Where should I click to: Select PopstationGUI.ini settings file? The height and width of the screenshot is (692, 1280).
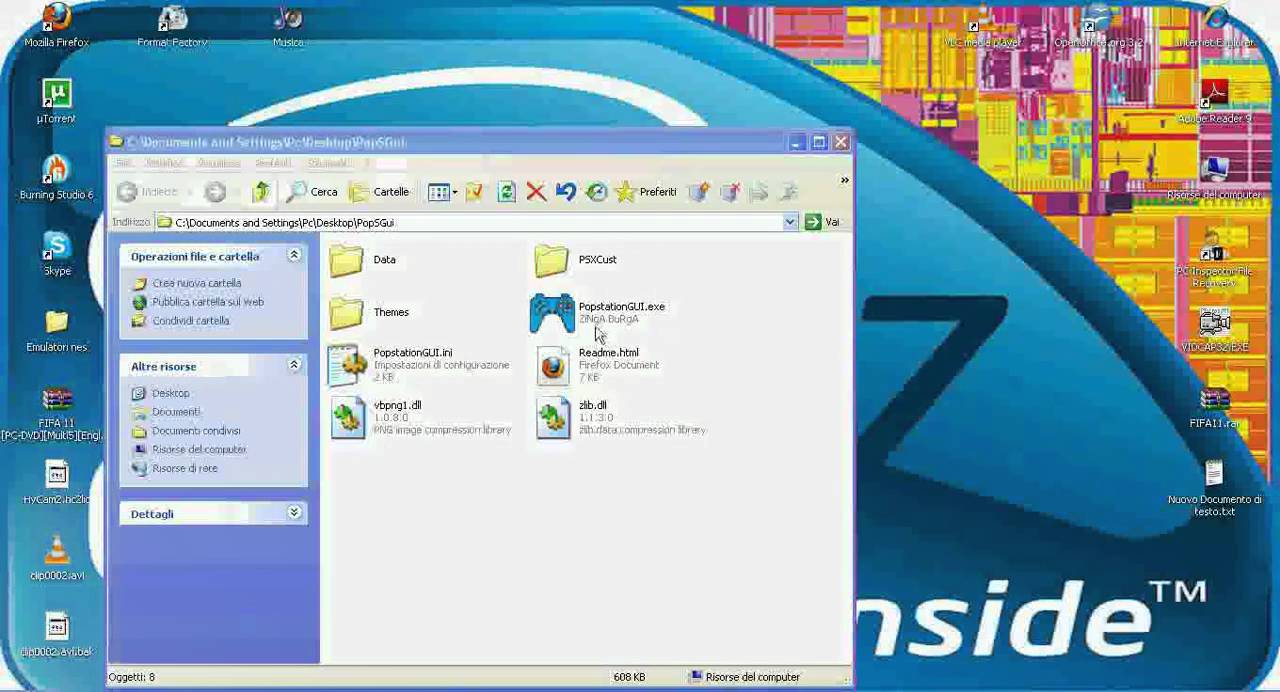[x=419, y=365]
